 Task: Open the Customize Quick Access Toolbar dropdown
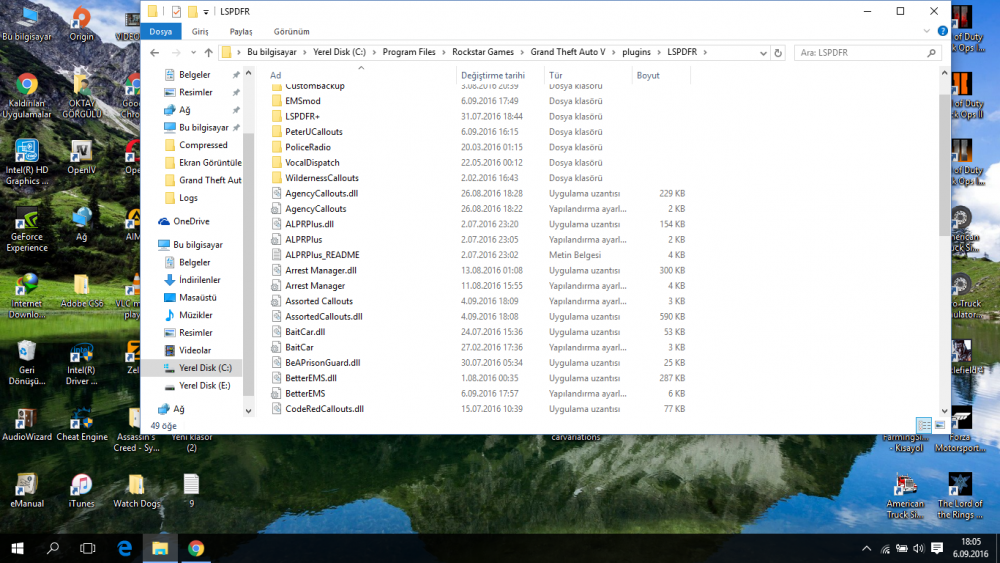coord(206,12)
